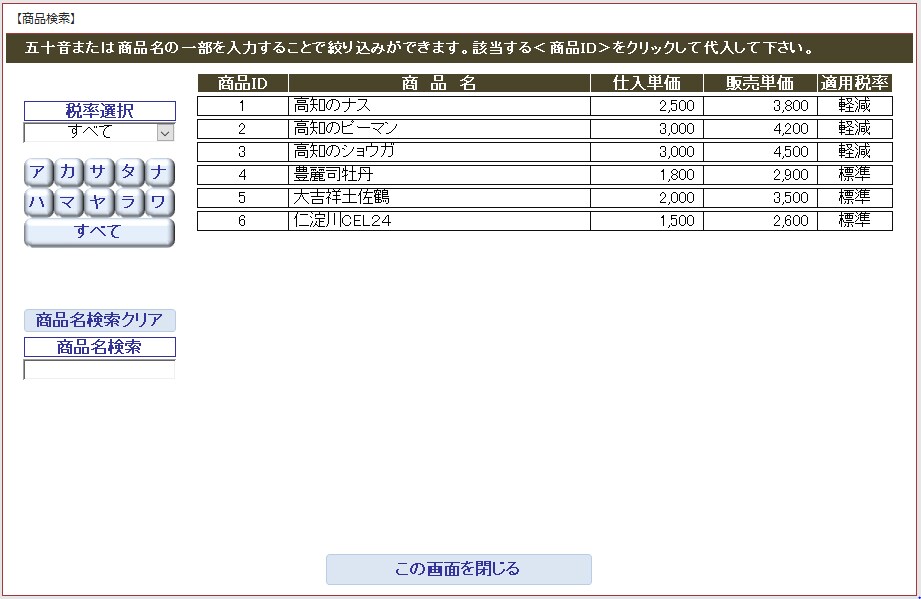This screenshot has width=921, height=599.
Task: Click the 商品名検索 label
Action: coord(99,347)
